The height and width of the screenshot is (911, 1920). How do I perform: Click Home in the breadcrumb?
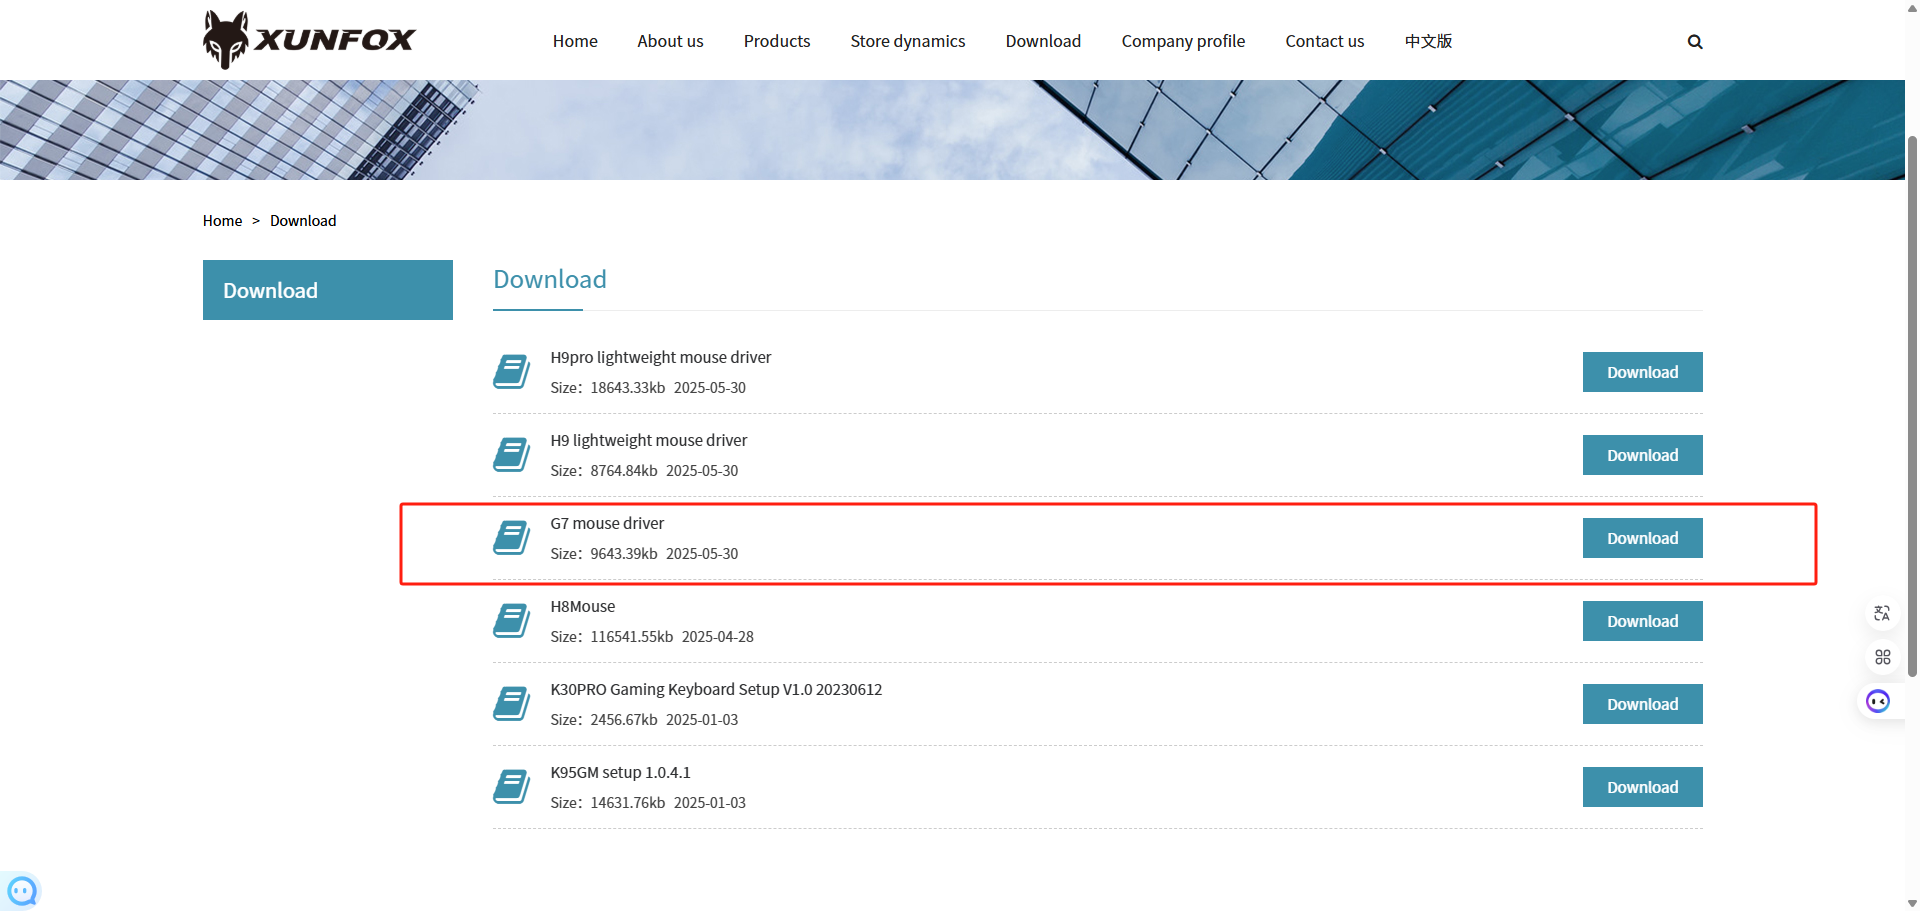(222, 221)
